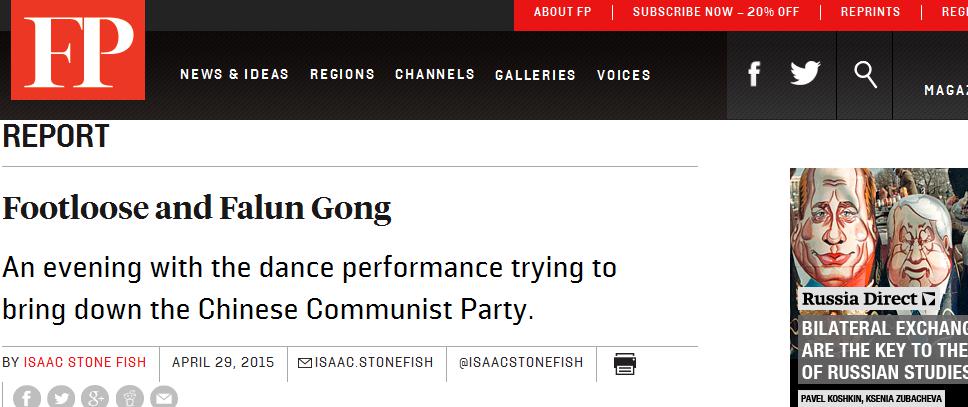Share article on Reddit
The height and width of the screenshot is (407, 968).
(x=130, y=397)
